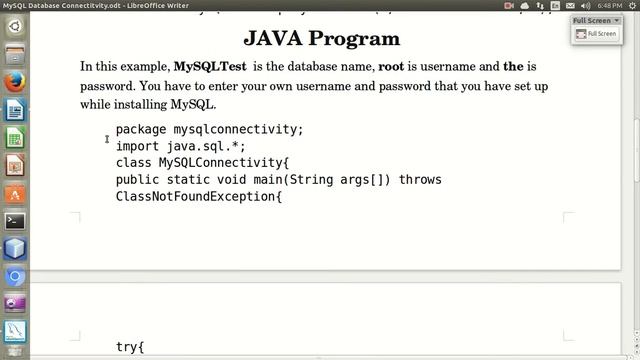Open LibreOffice Impress from the launcher
Image resolution: width=640 pixels, height=360 pixels.
[15, 165]
